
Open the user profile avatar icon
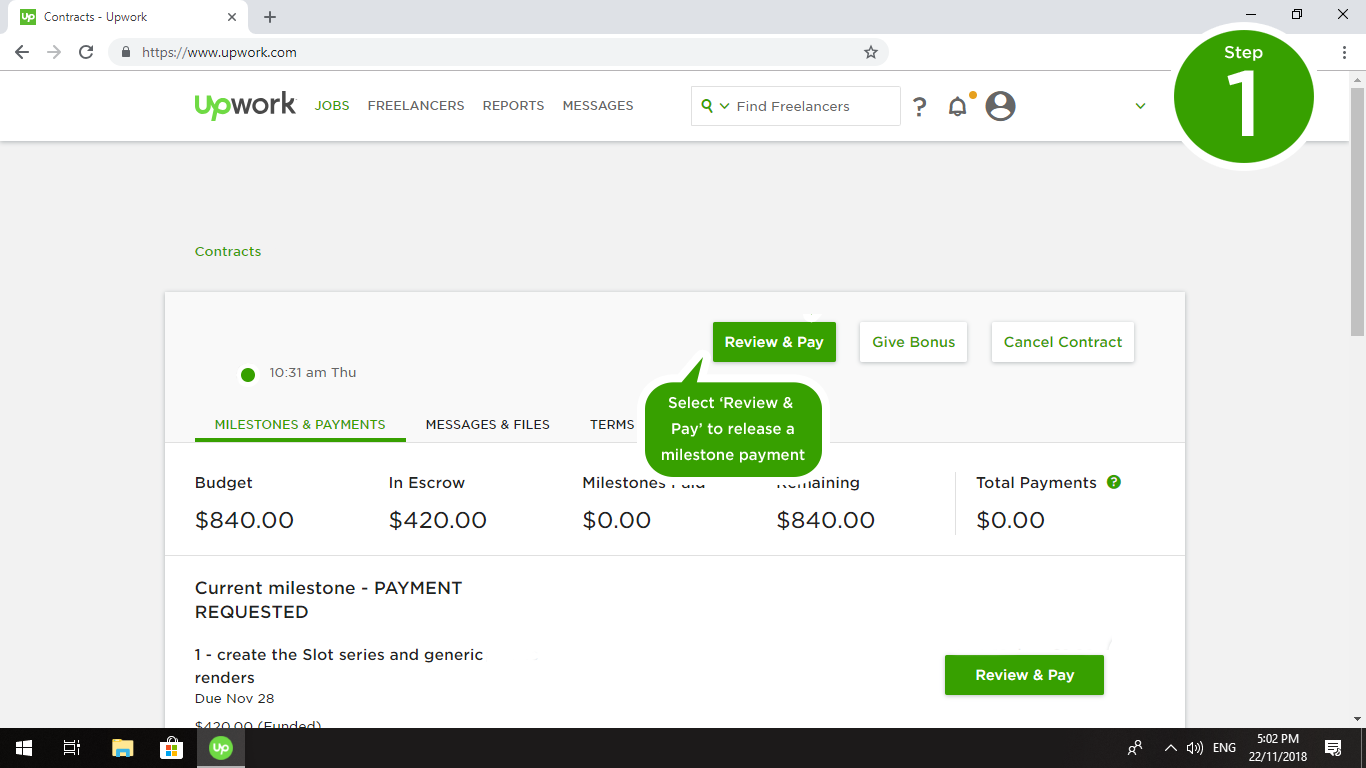point(1000,106)
